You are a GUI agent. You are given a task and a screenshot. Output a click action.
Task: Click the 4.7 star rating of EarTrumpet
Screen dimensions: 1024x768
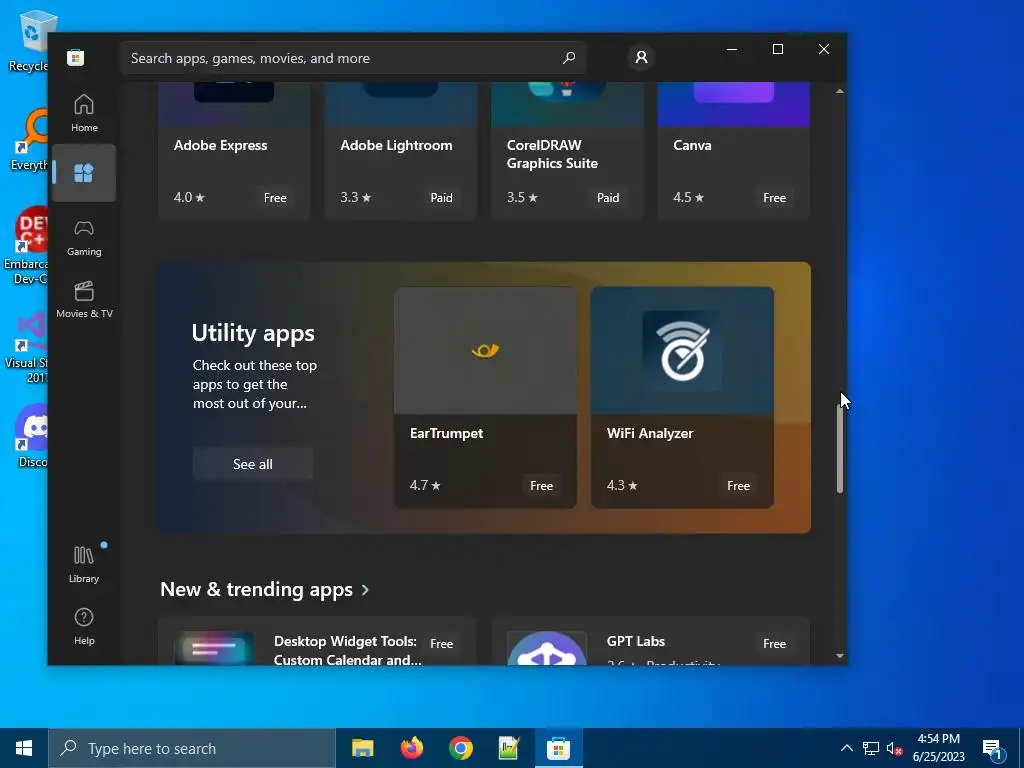425,485
